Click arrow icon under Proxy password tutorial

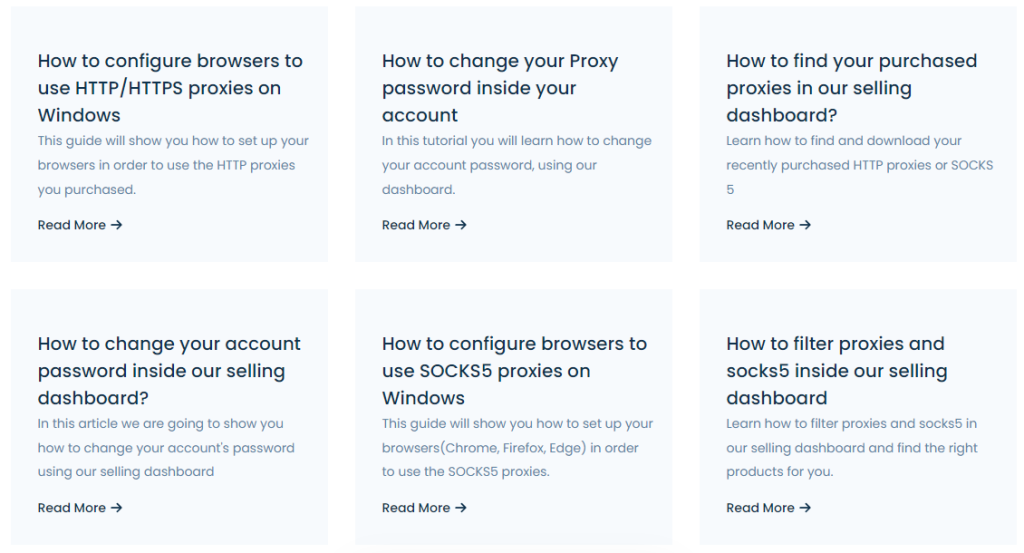pos(461,225)
